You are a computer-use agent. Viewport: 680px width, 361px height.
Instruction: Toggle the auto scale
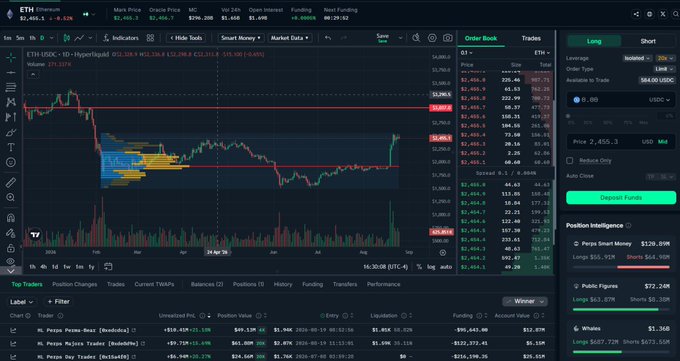click(x=446, y=267)
